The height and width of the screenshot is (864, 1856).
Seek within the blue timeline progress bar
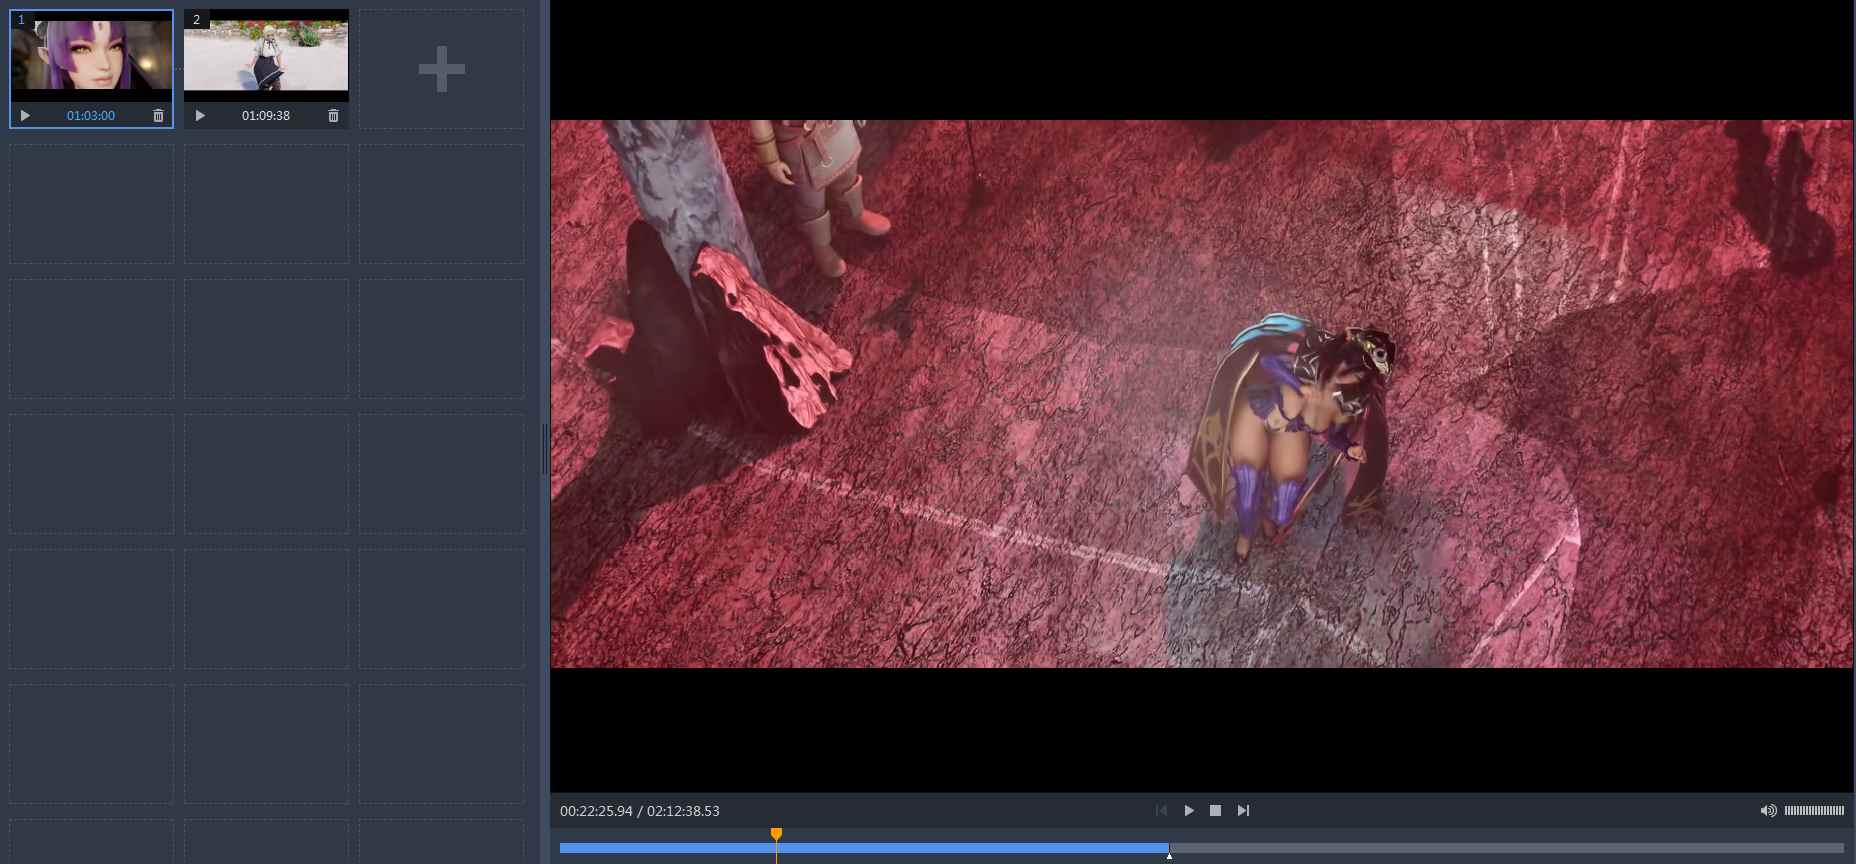pos(864,848)
